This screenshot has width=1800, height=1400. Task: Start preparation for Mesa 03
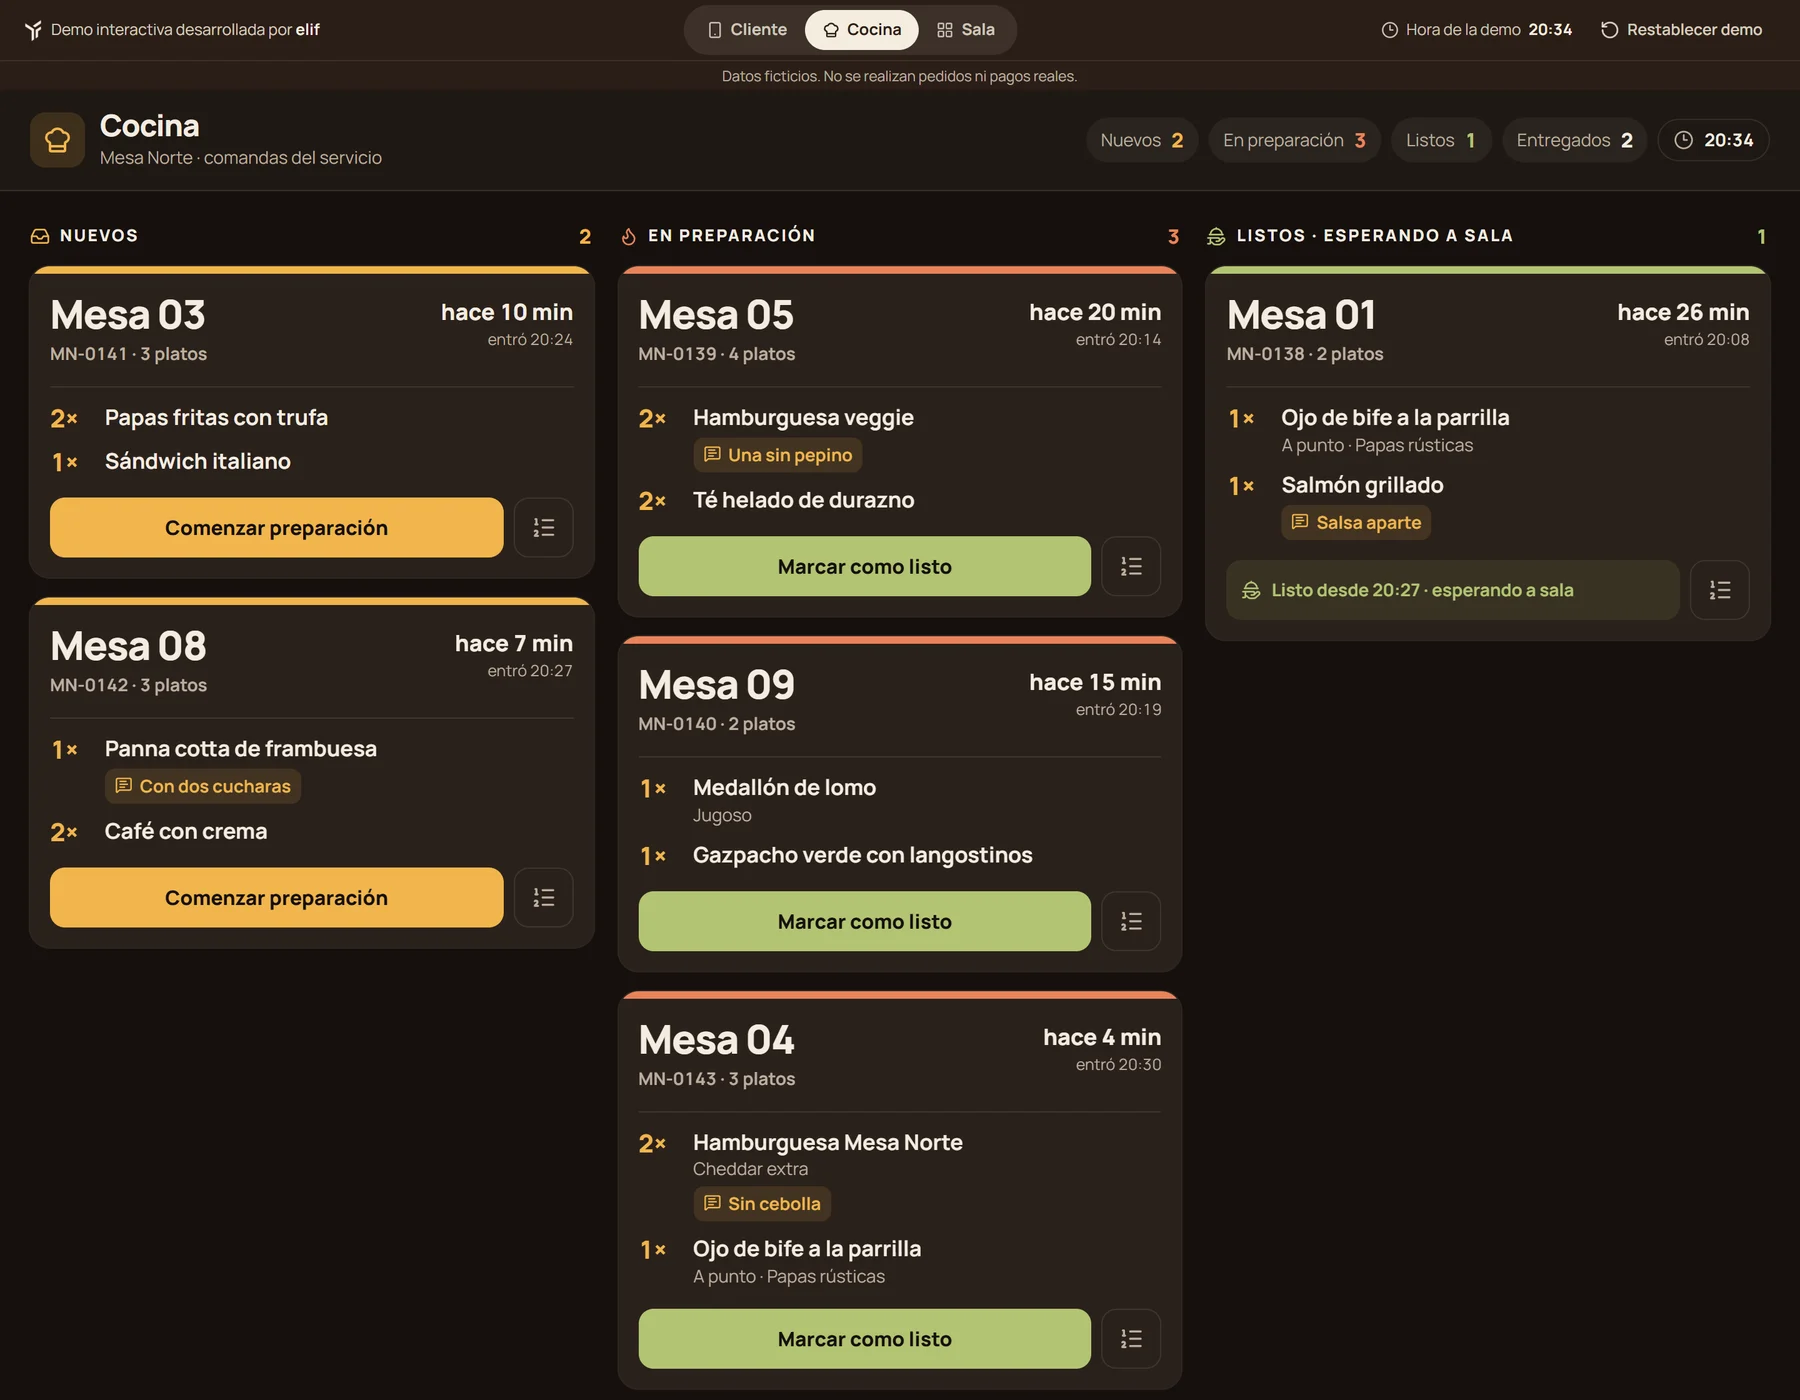click(276, 527)
